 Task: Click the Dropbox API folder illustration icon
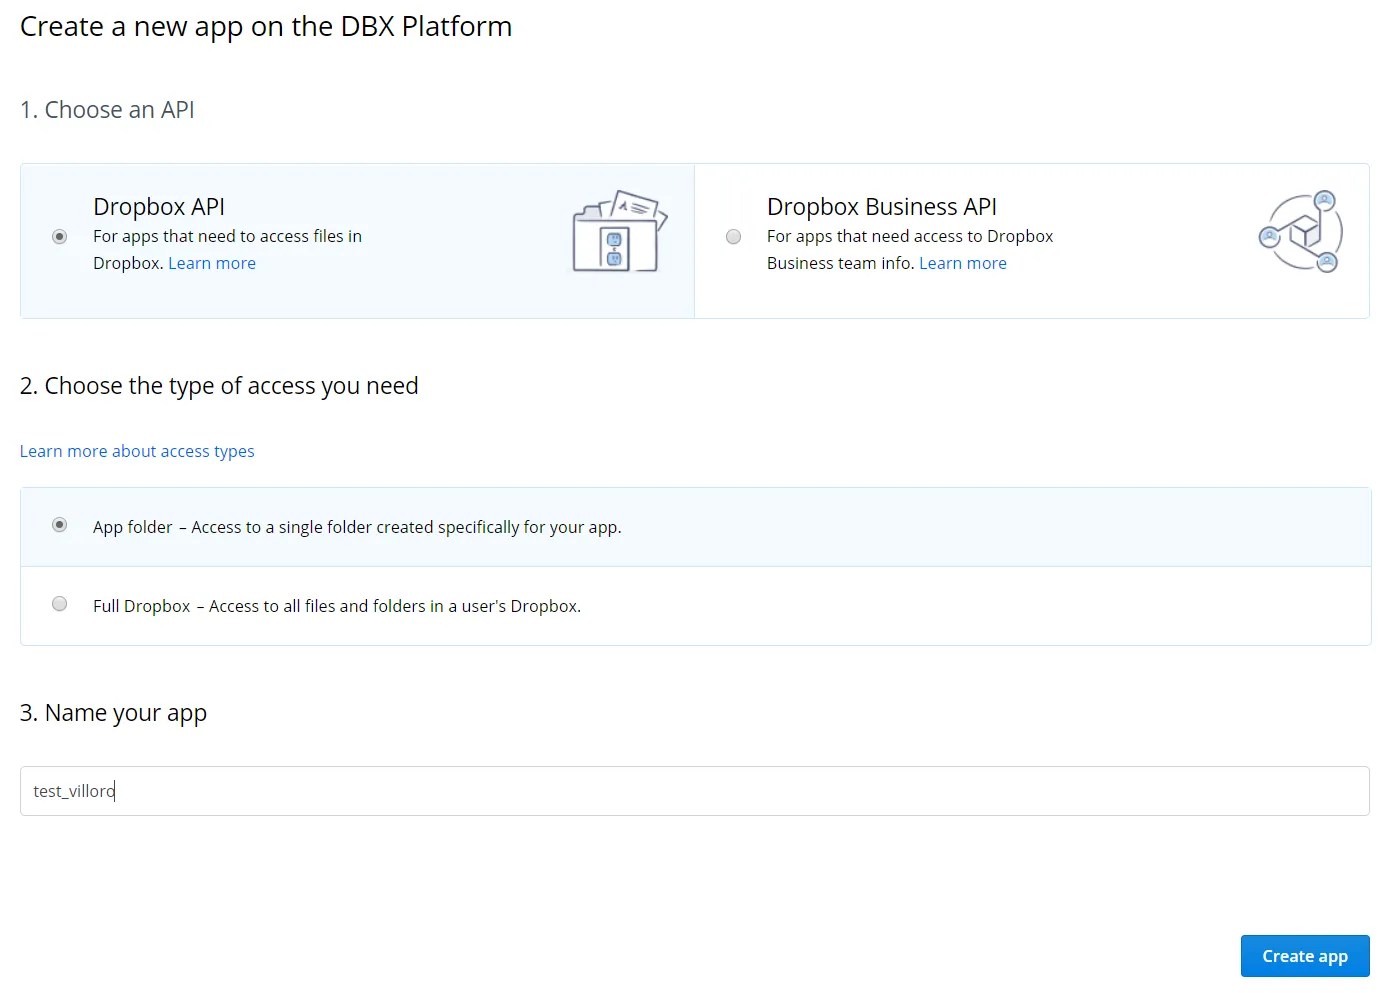[618, 231]
